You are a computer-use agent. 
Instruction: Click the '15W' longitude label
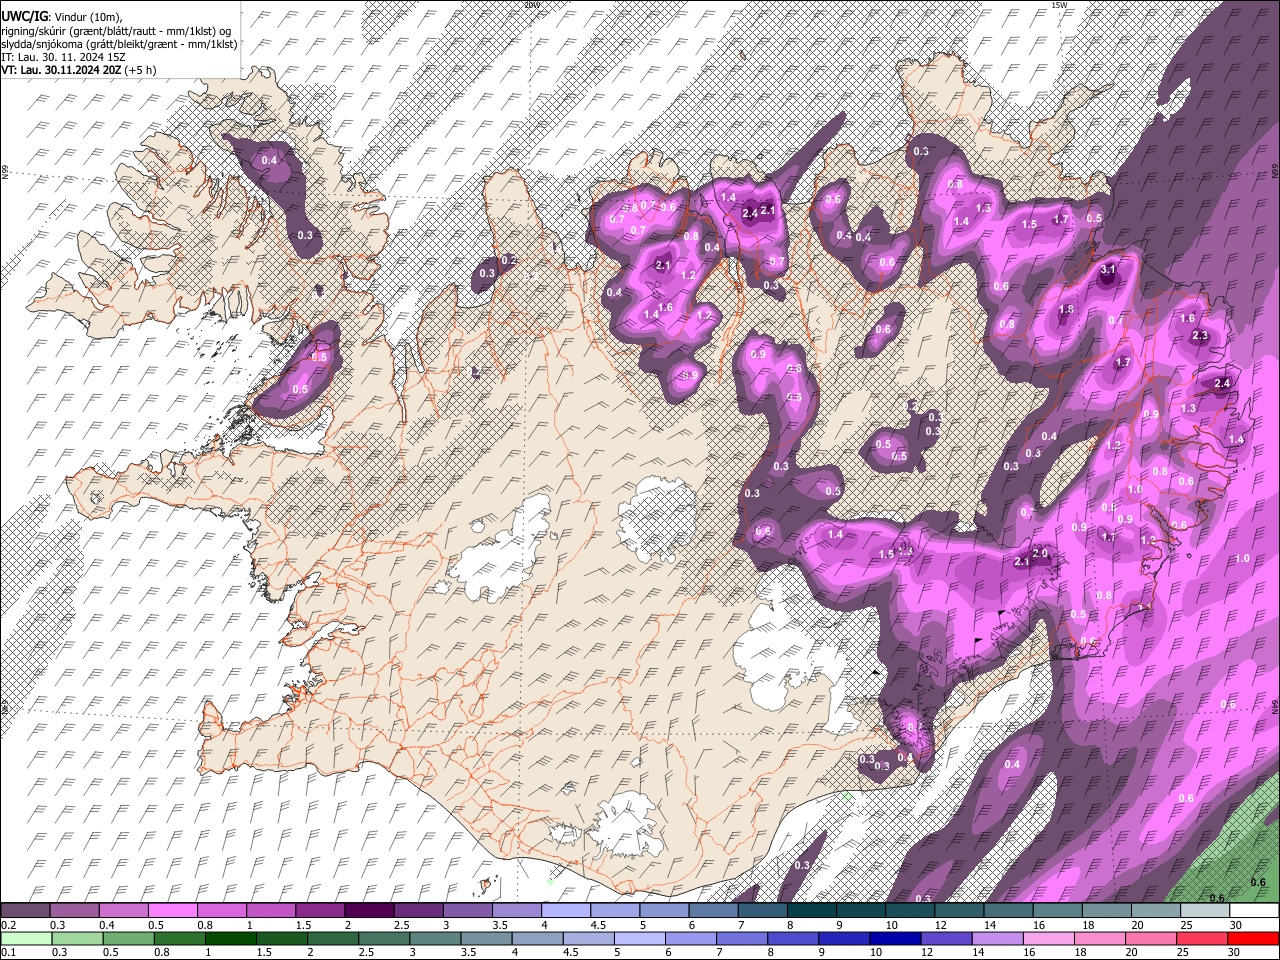pyautogui.click(x=1059, y=4)
